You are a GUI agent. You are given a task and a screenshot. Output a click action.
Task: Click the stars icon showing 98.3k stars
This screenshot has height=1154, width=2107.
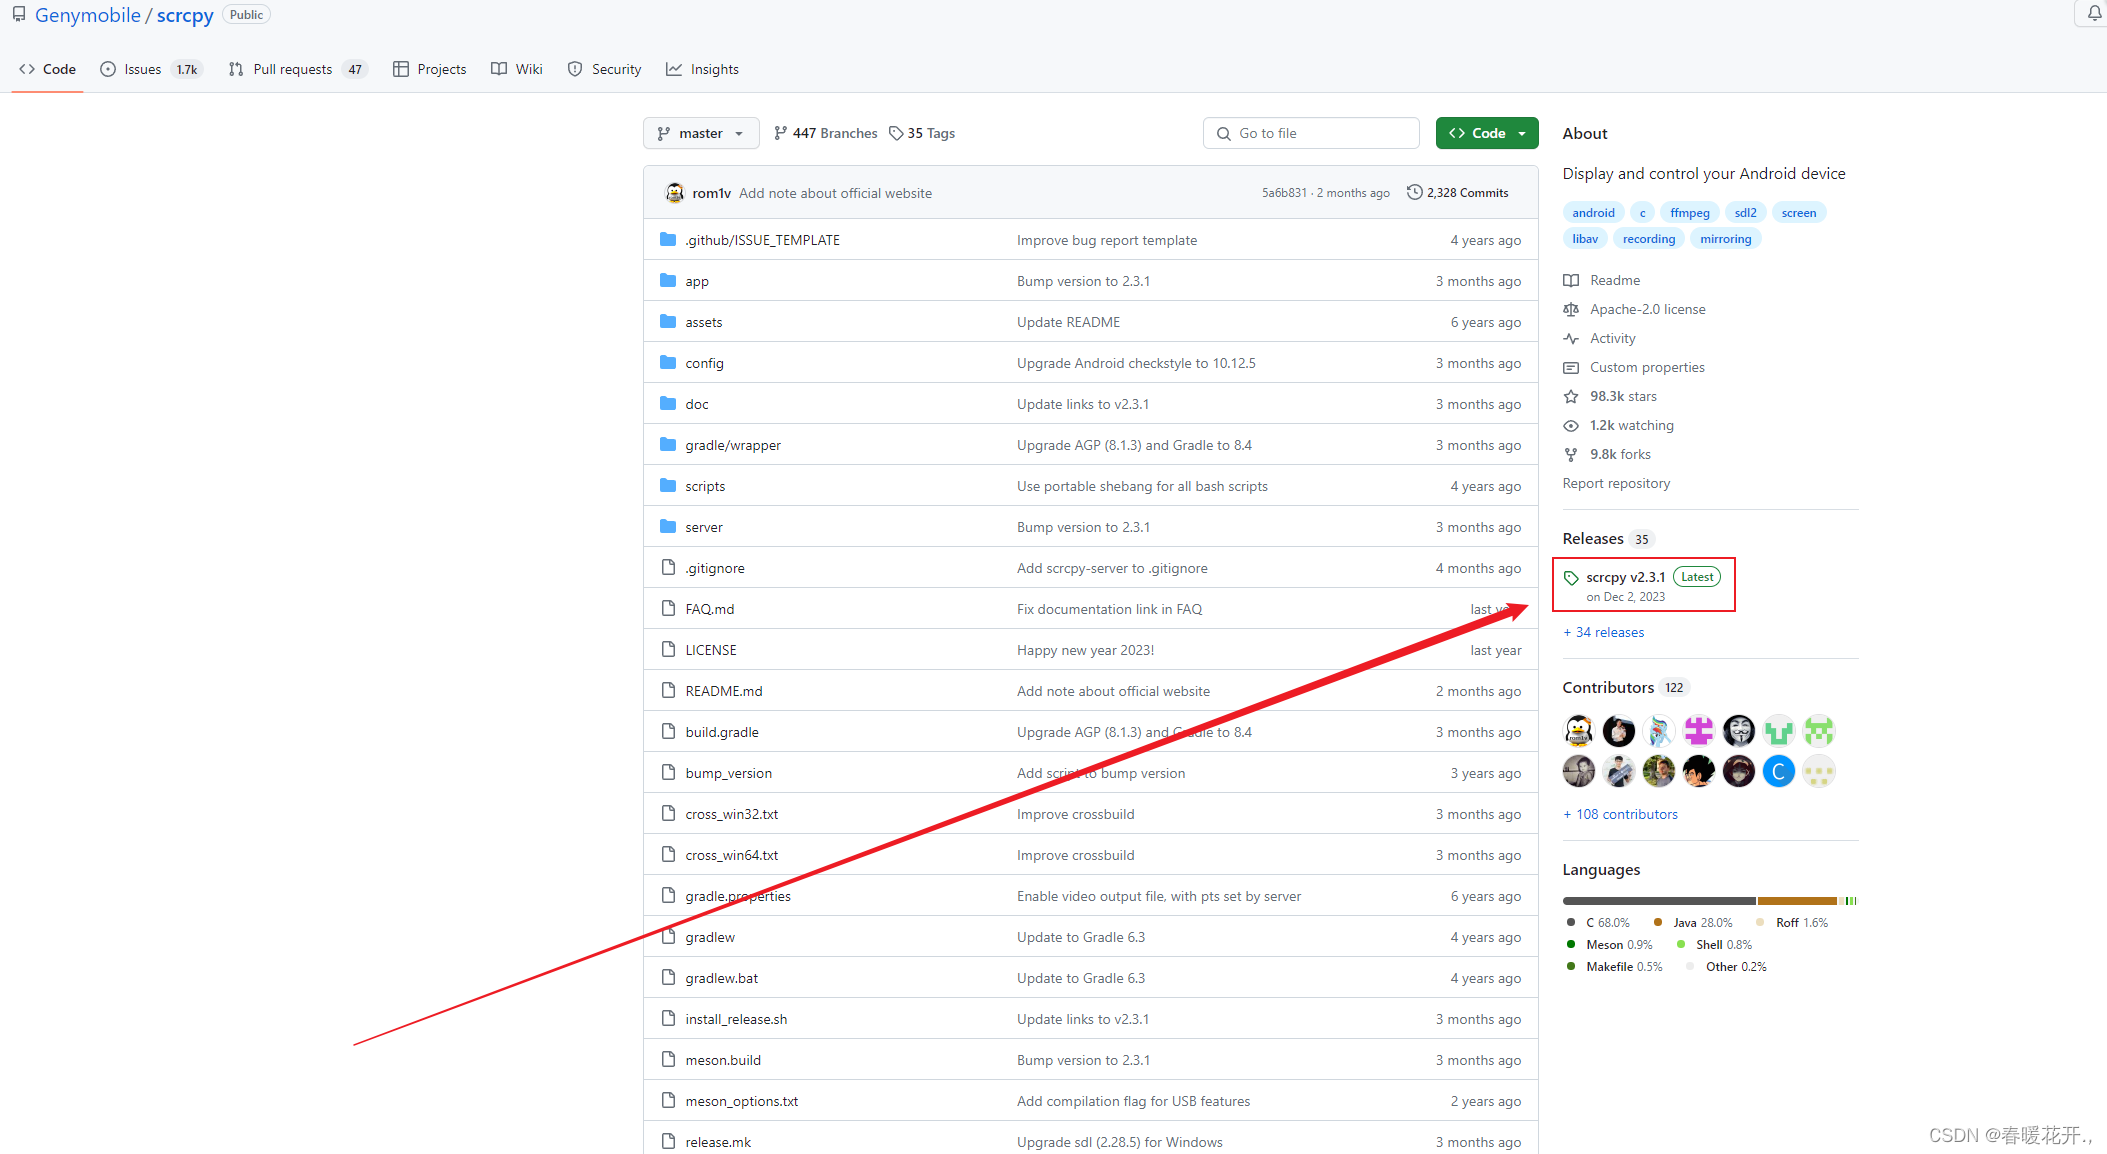pyautogui.click(x=1571, y=396)
